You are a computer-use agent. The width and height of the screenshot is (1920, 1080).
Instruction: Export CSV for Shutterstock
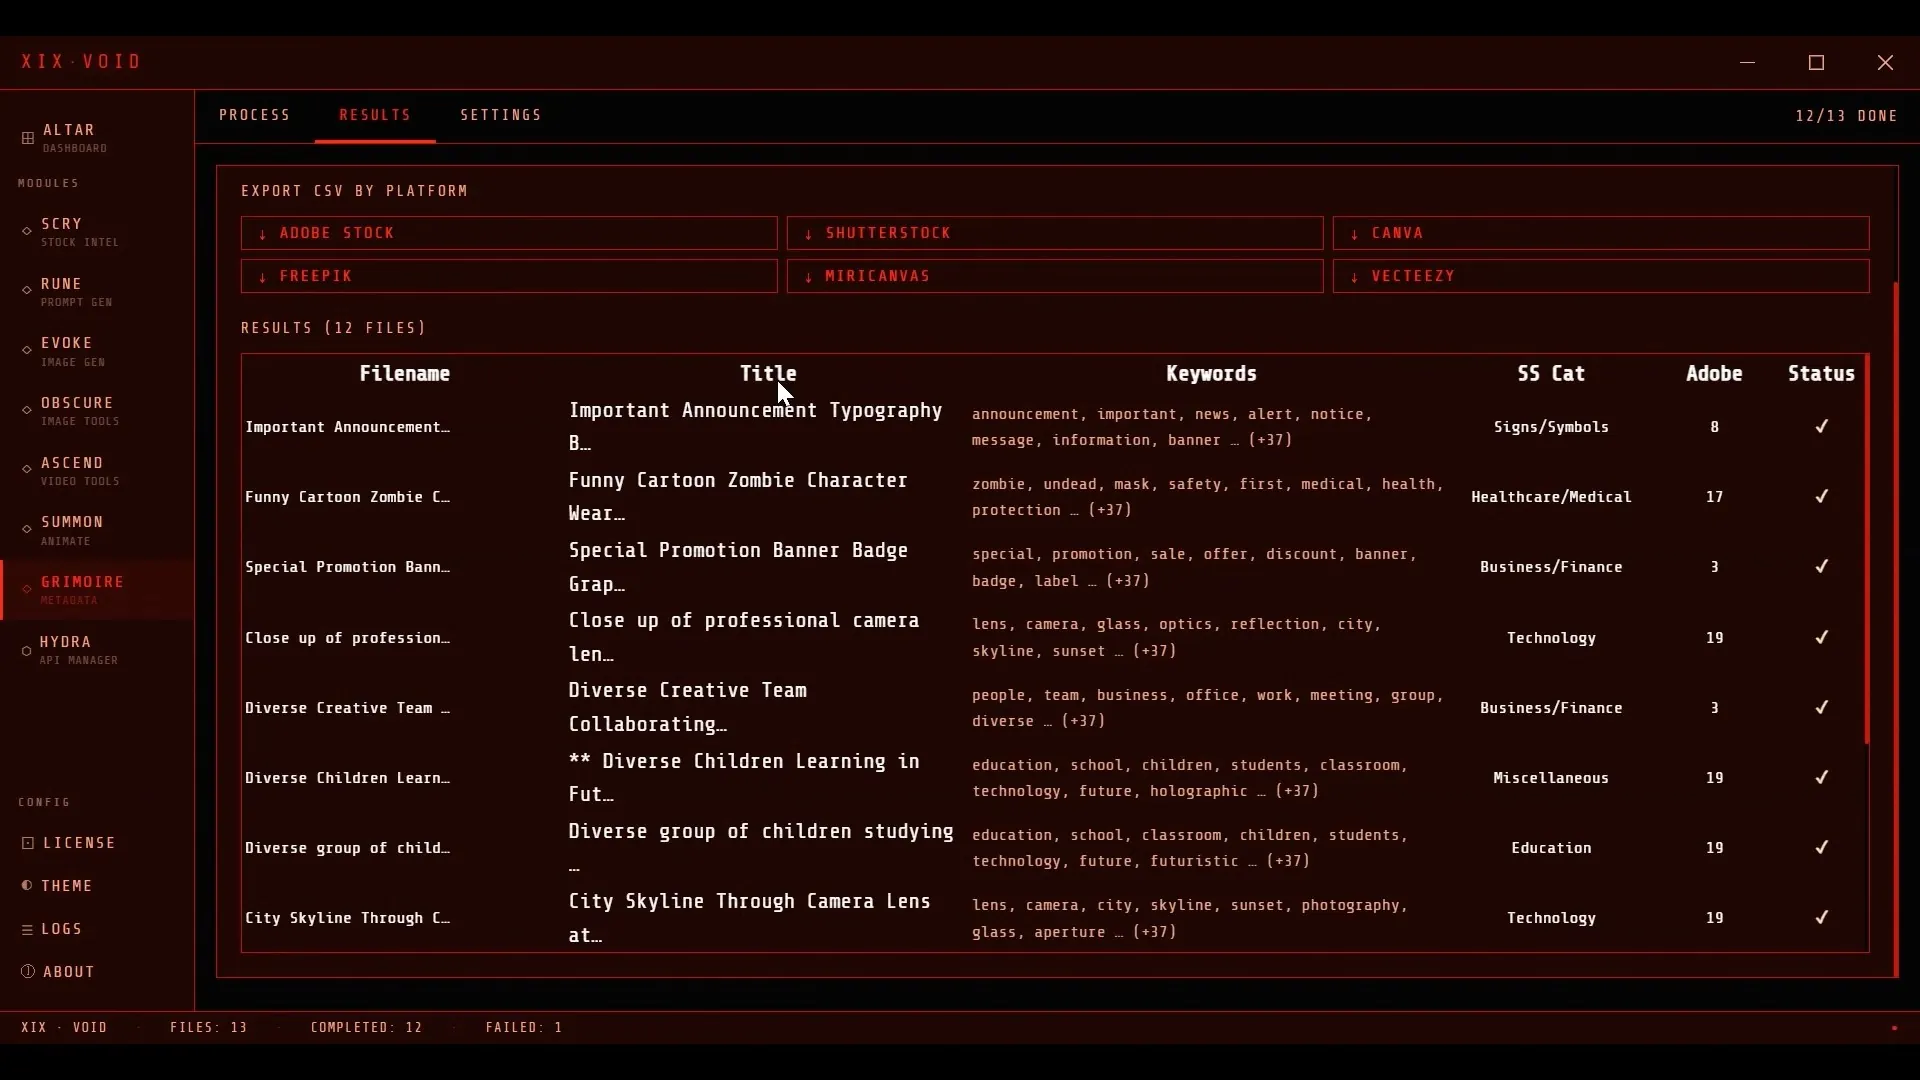[x=1054, y=232]
